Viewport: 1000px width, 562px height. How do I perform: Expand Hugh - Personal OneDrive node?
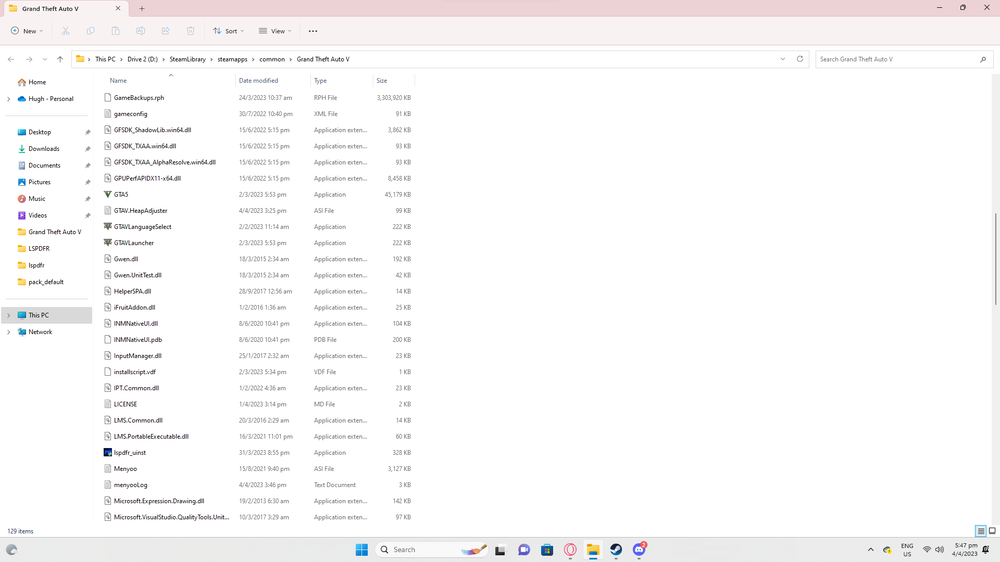coord(8,99)
